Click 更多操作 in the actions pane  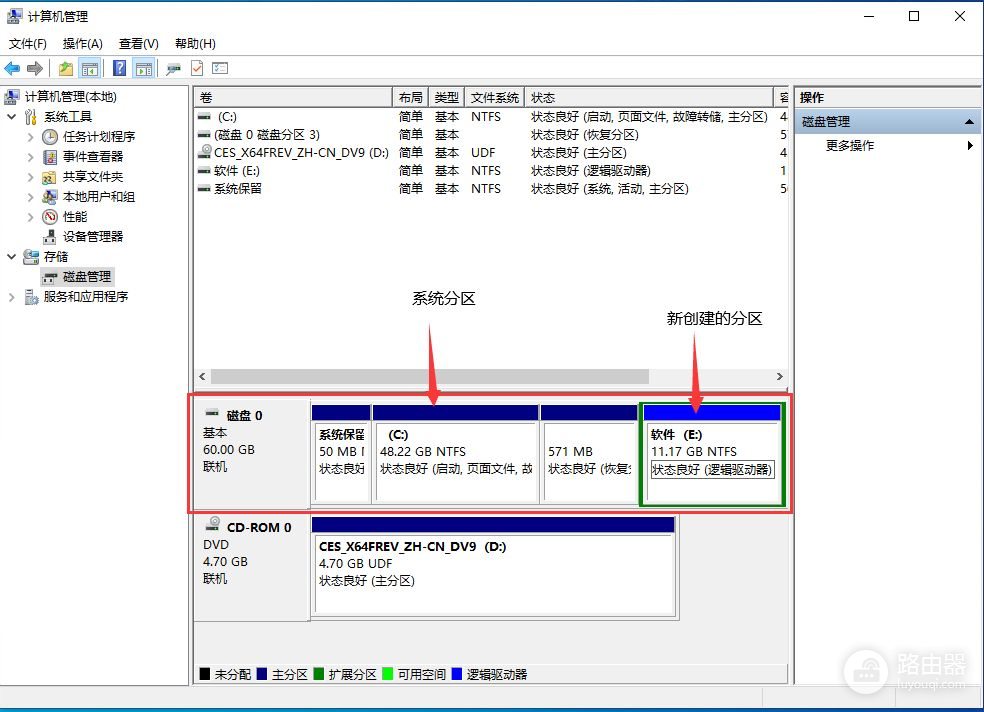tap(849, 146)
